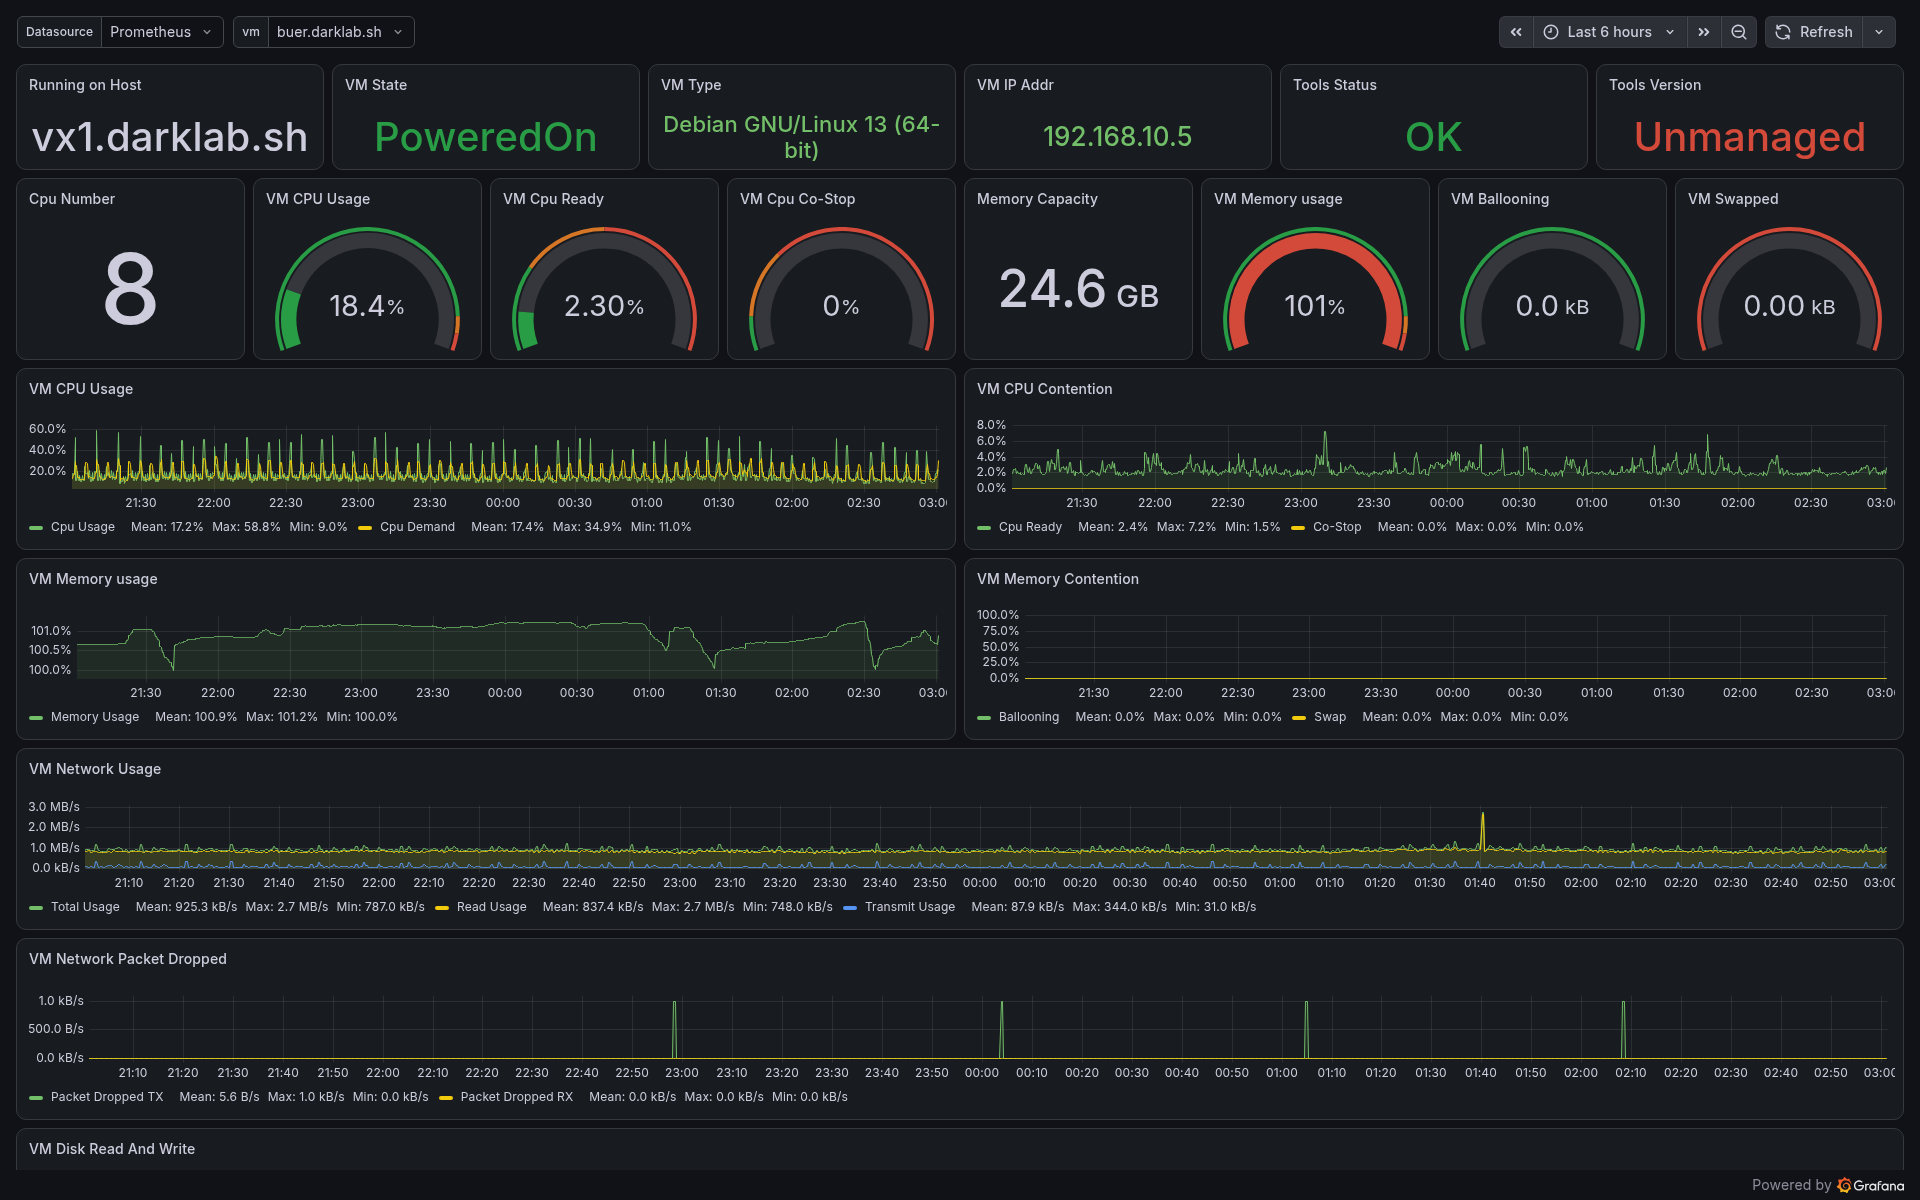Click the Co-Stop yellow legend color swatch
Image resolution: width=1920 pixels, height=1200 pixels.
[x=1298, y=528]
